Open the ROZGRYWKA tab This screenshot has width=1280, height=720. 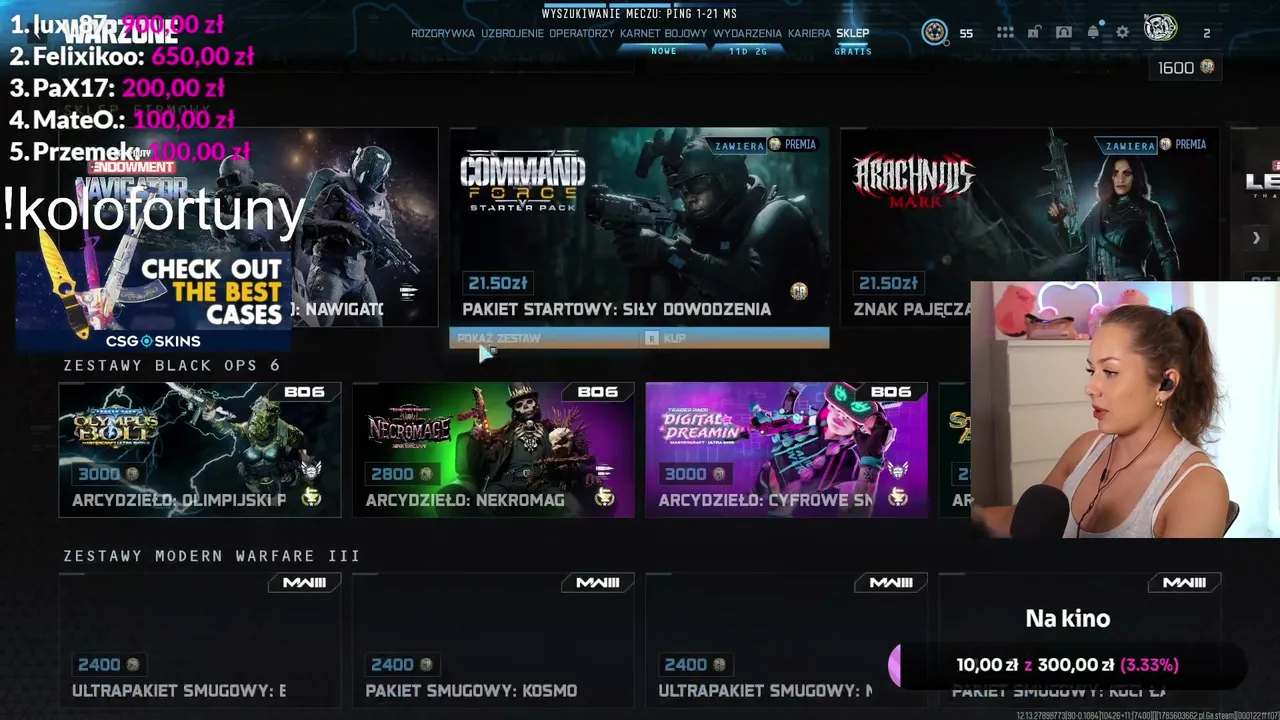(x=443, y=33)
